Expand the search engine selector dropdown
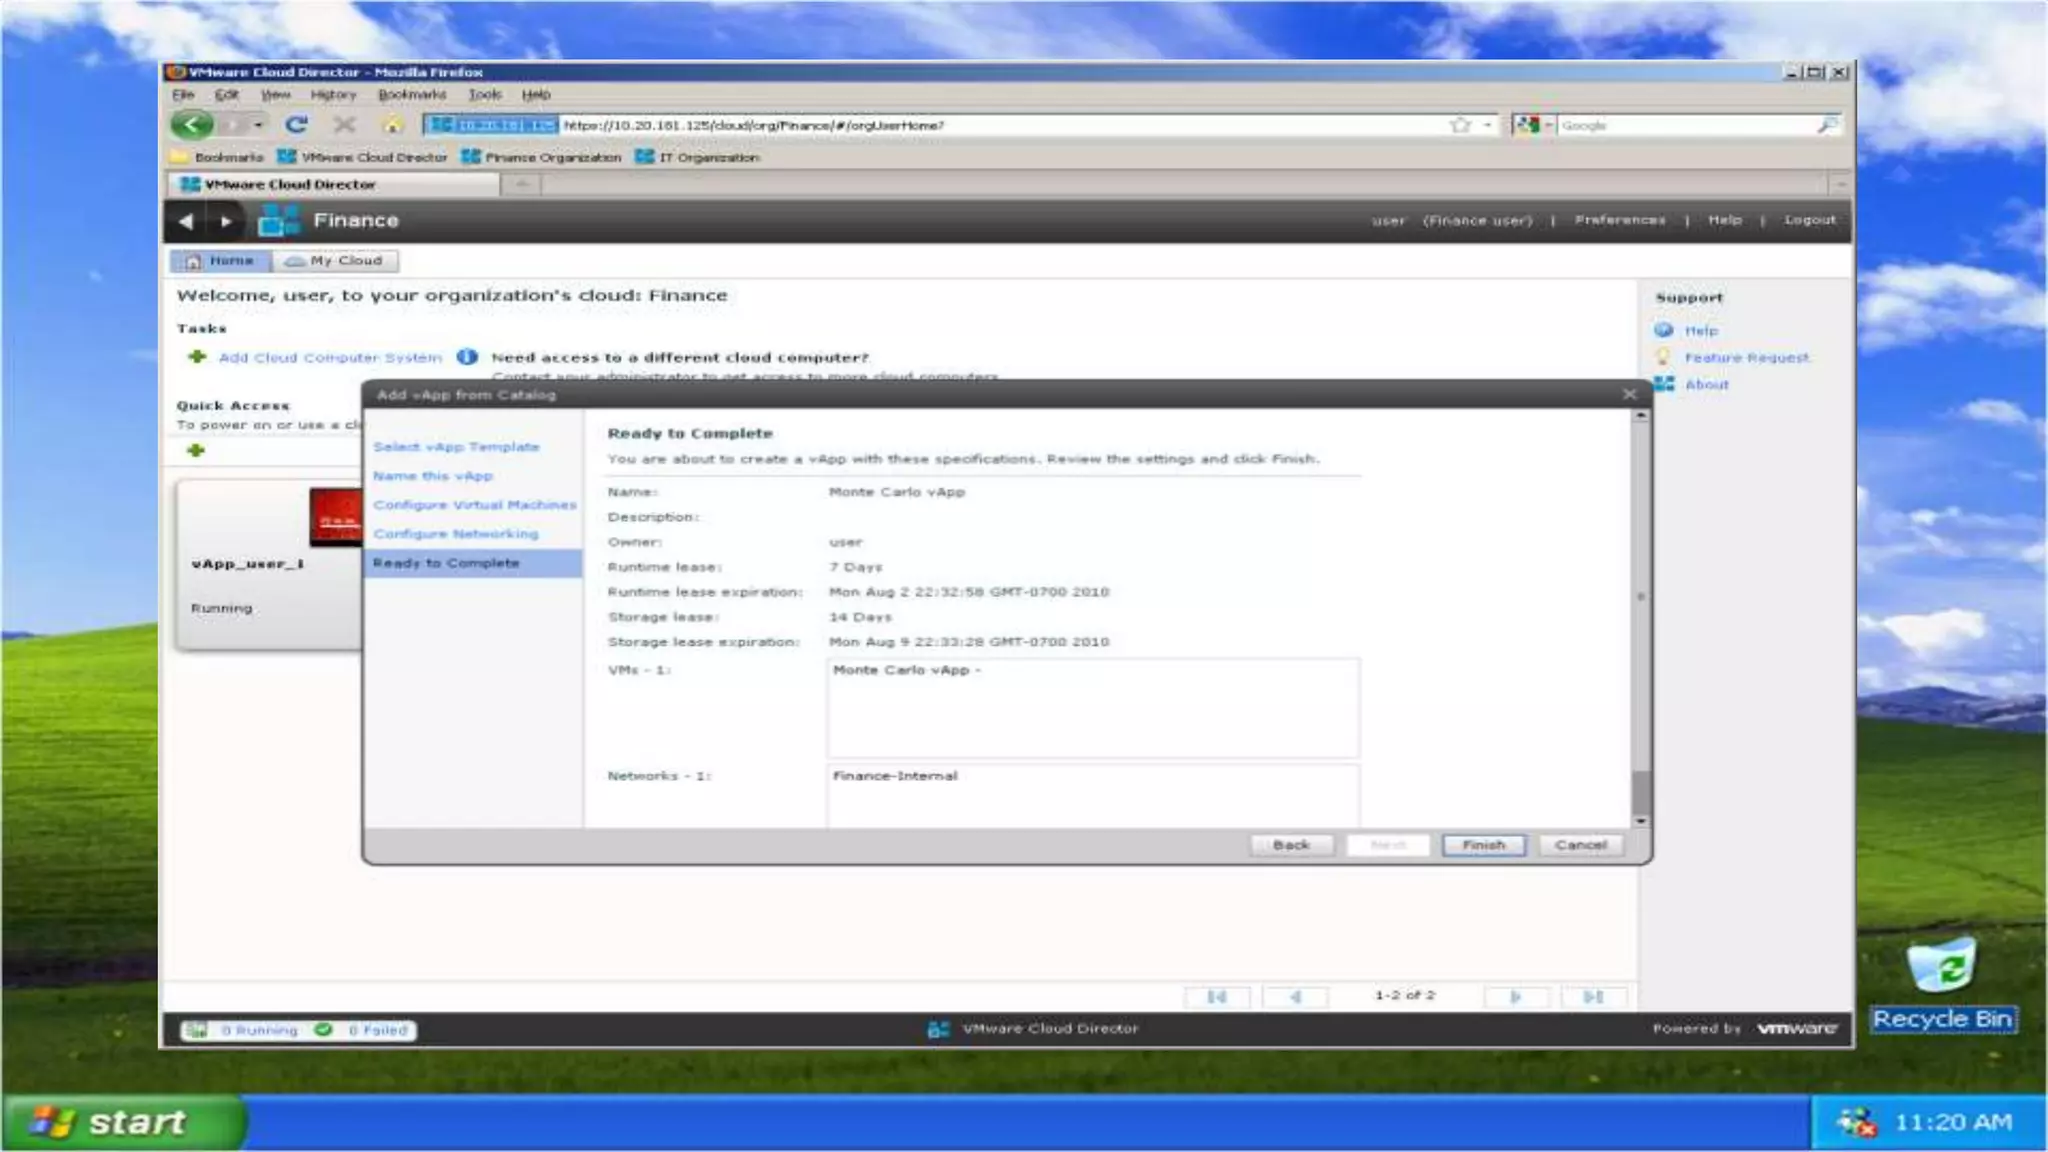The height and width of the screenshot is (1152, 2048). (x=1549, y=125)
